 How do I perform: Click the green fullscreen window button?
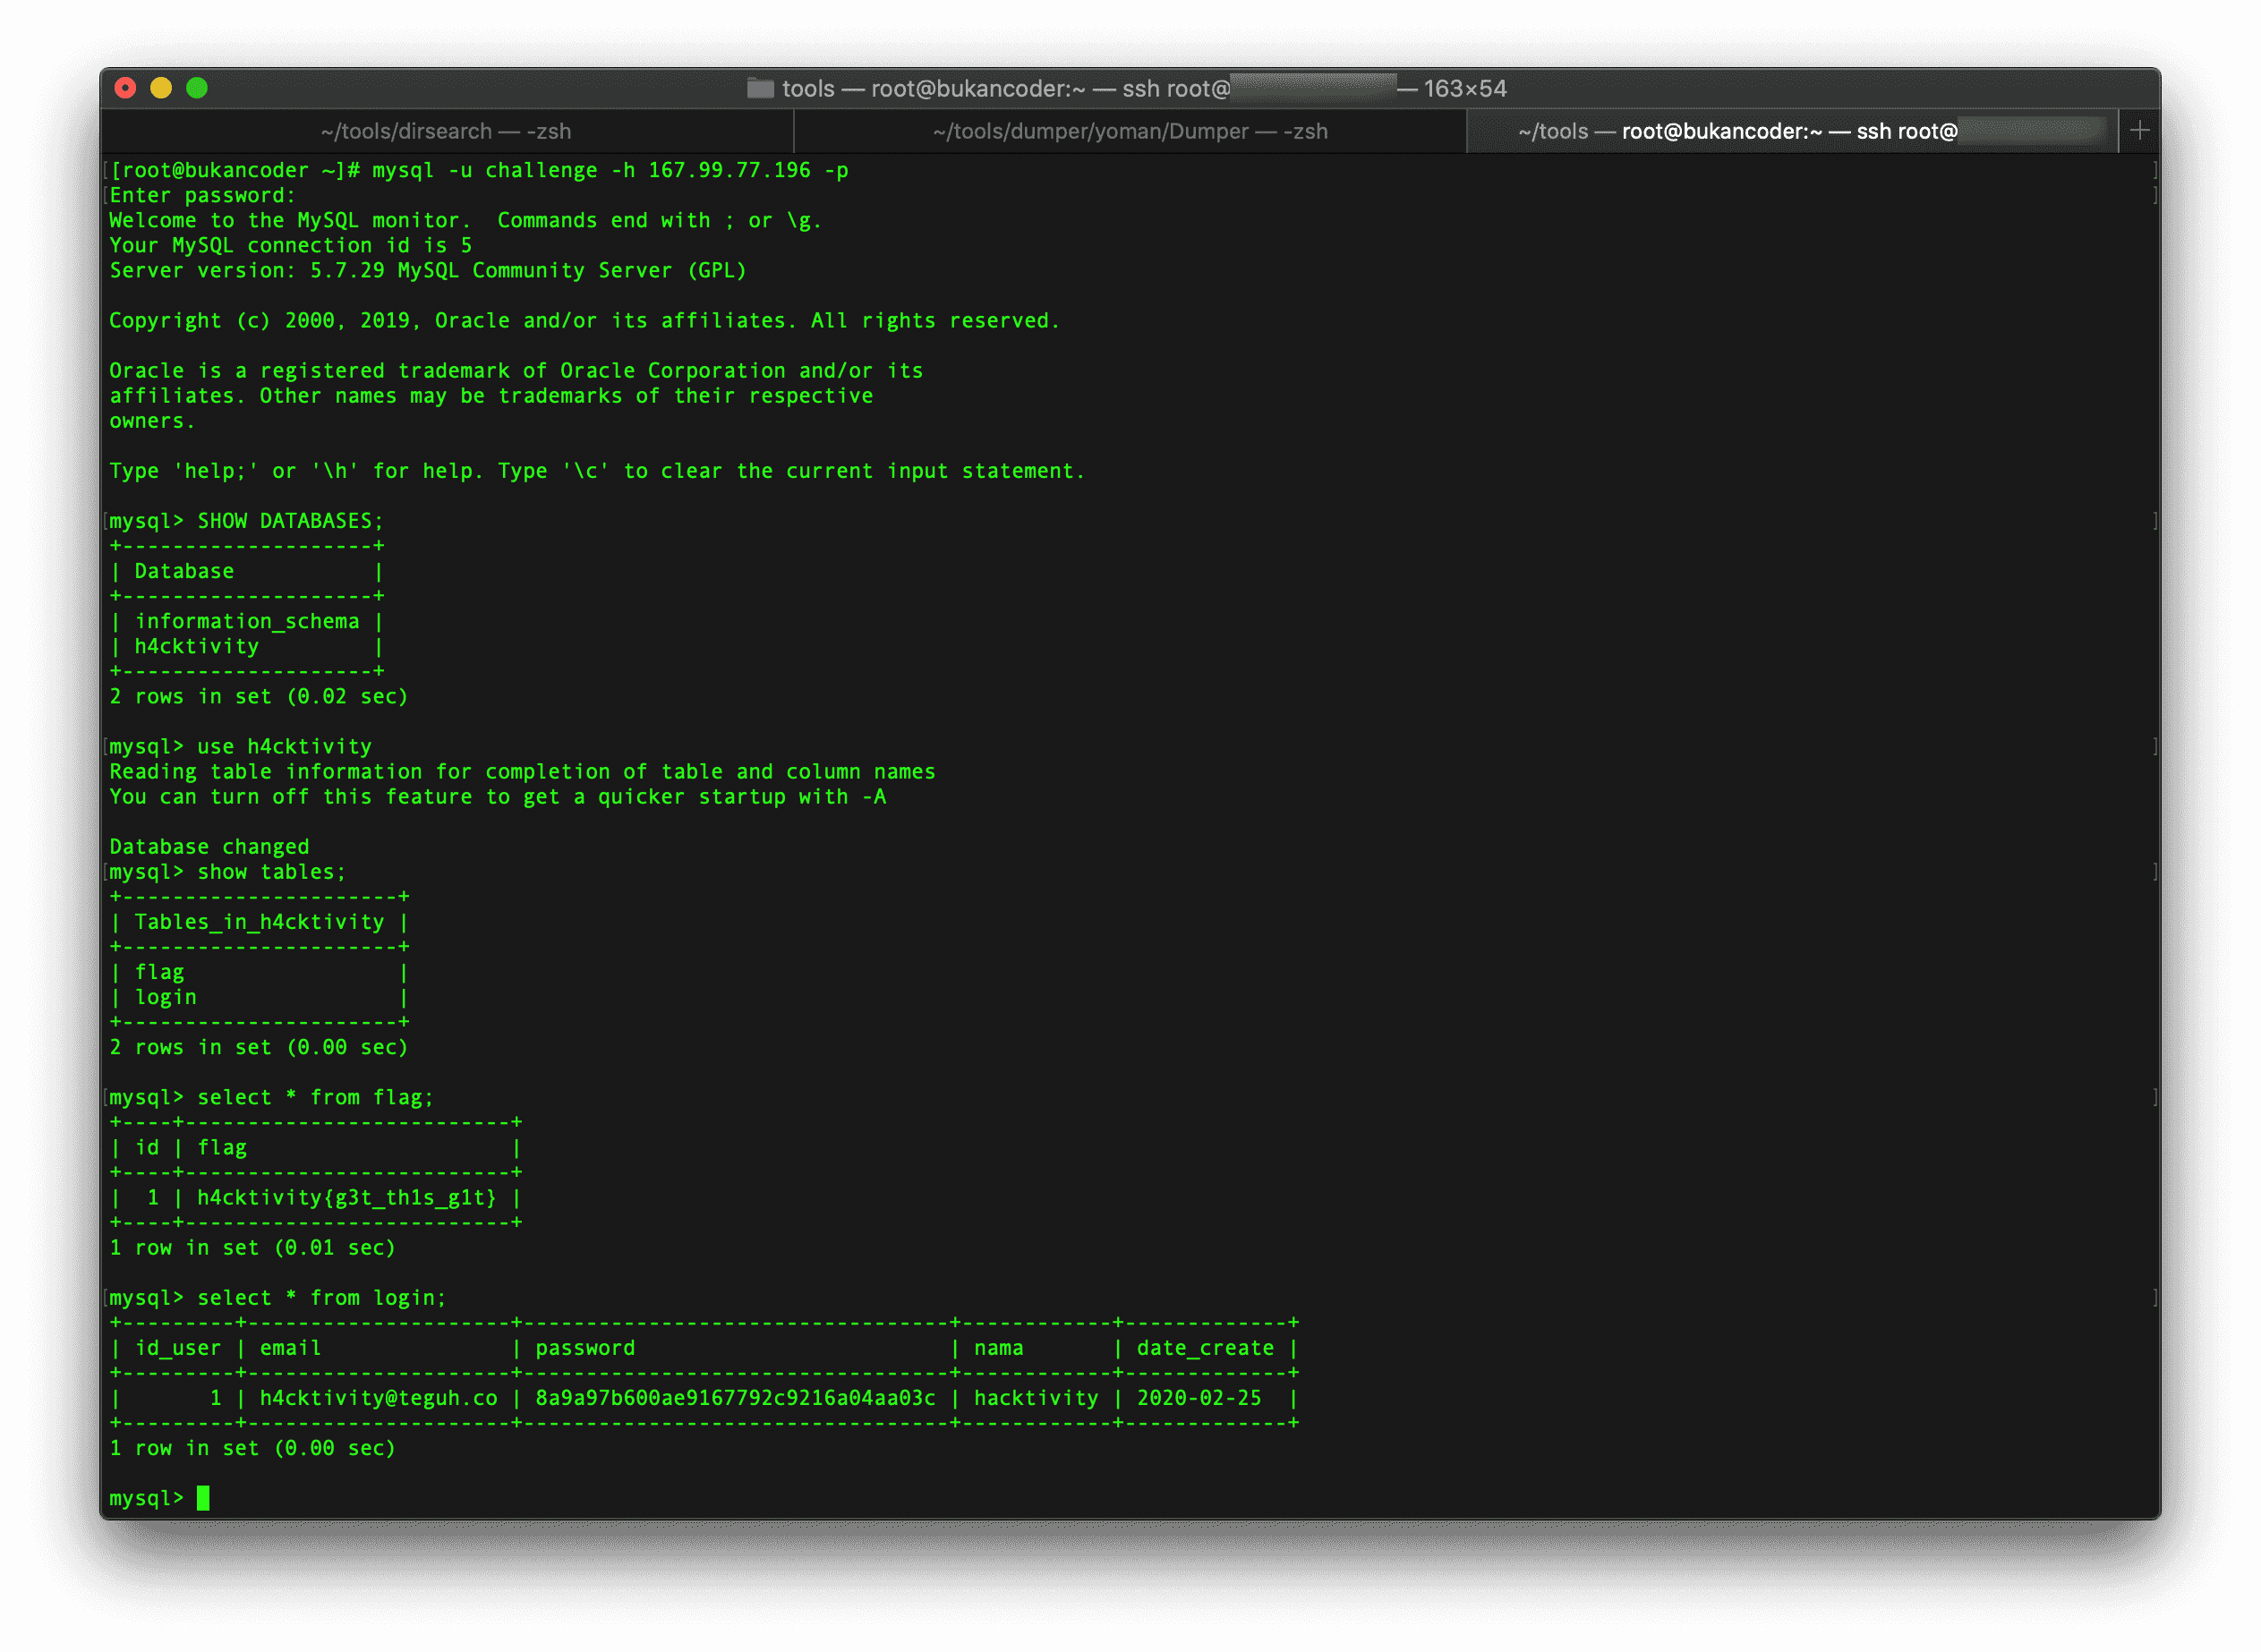[197, 88]
